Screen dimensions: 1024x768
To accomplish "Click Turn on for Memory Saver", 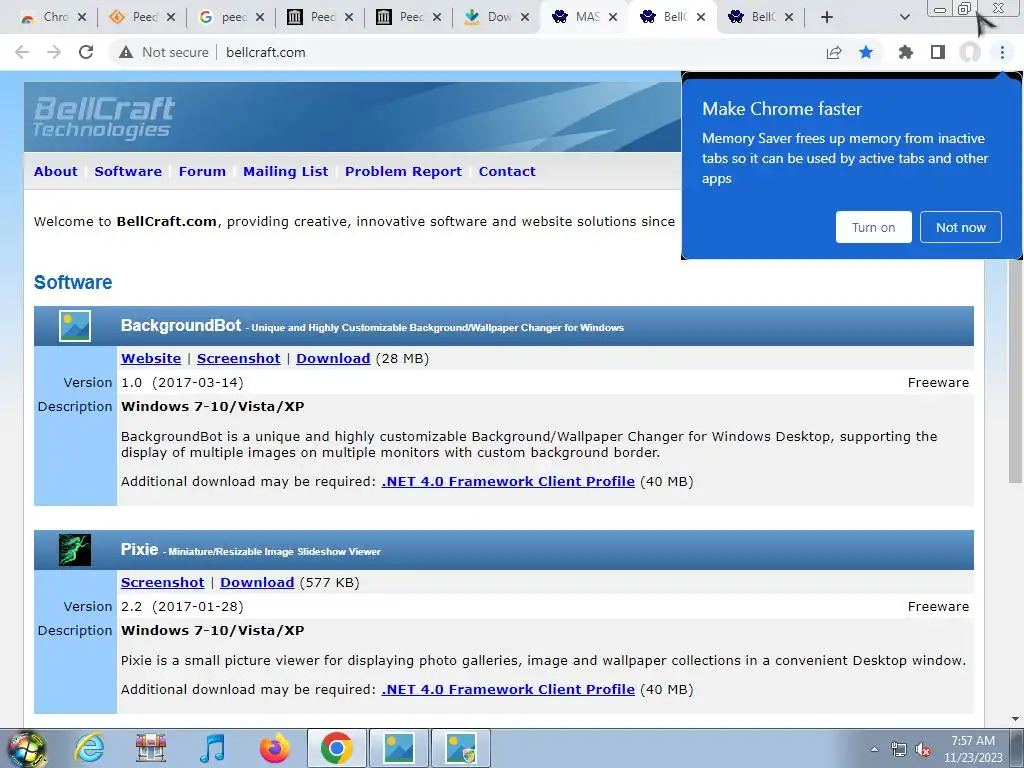I will 874,227.
